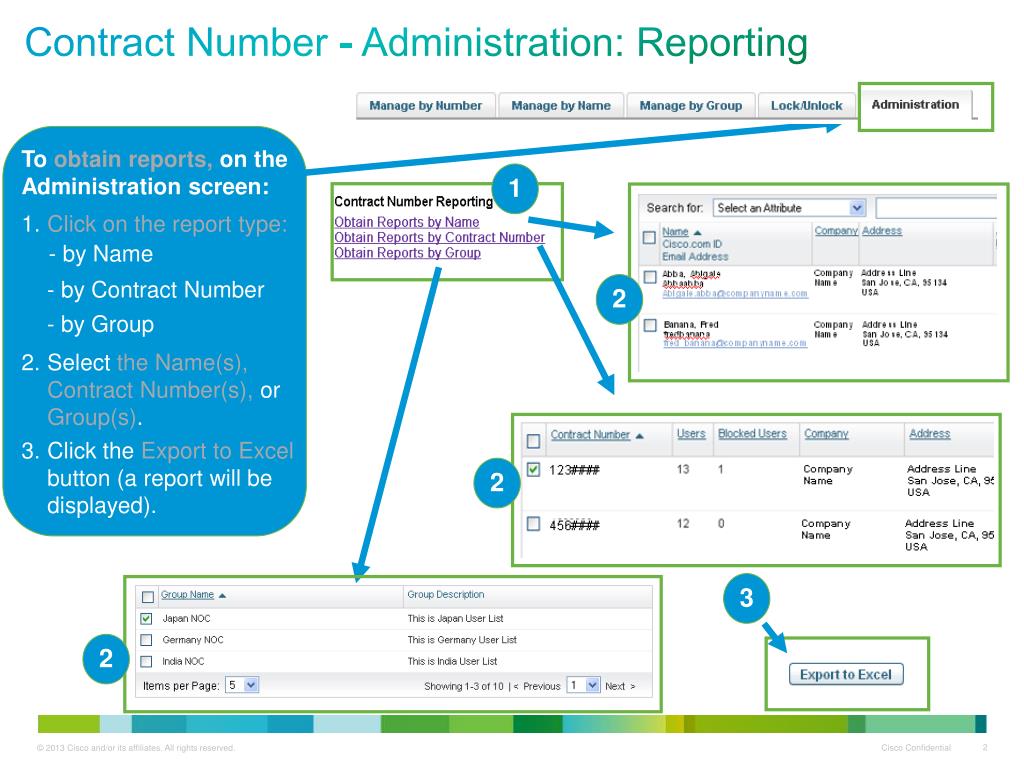Image resolution: width=1024 pixels, height=768 pixels.
Task: Open Fred Banana's email address link
Action: click(735, 343)
